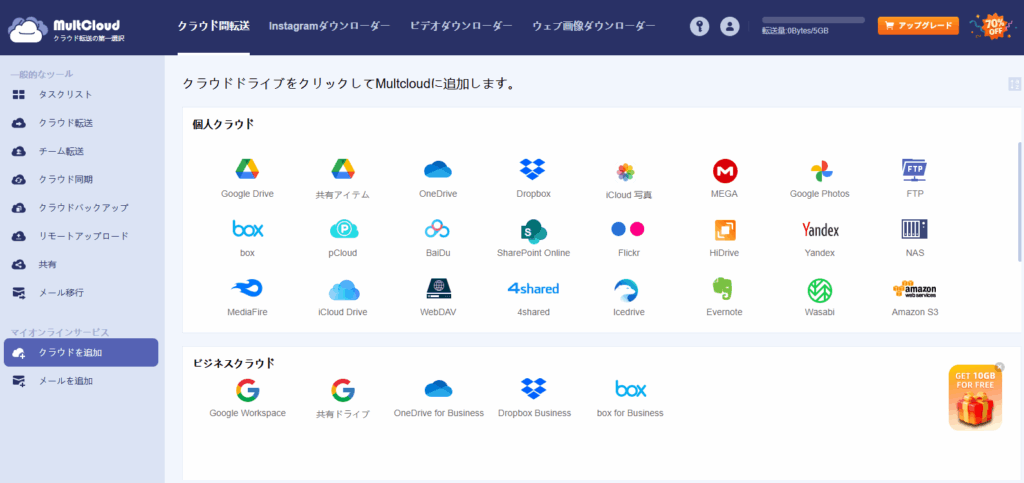Add Google Workspace business cloud

point(247,390)
